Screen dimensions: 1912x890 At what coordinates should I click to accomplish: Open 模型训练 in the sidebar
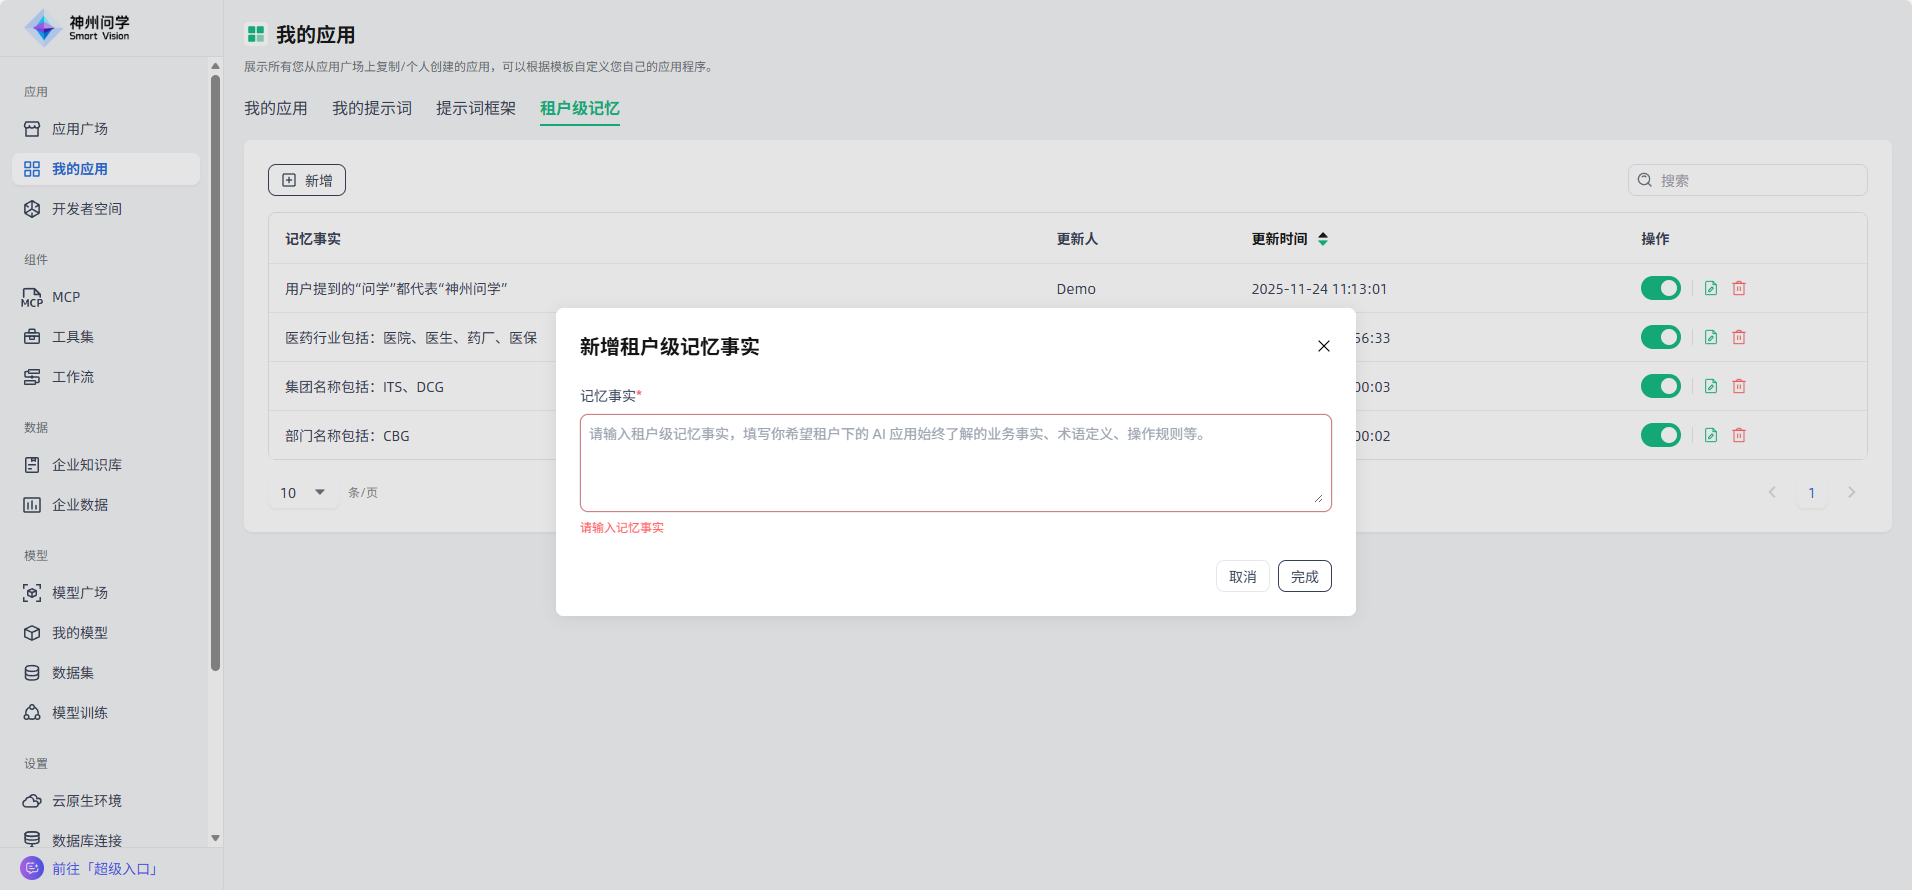tap(80, 713)
